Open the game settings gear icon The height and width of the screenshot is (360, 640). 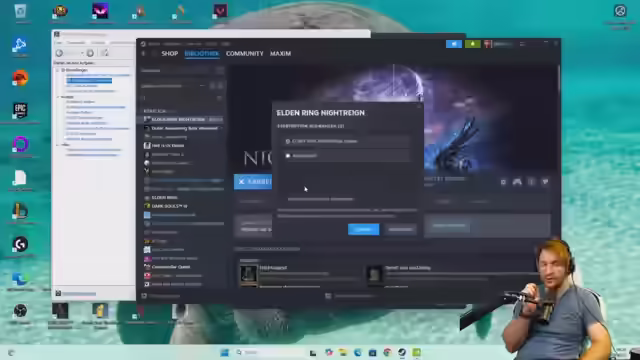(503, 182)
